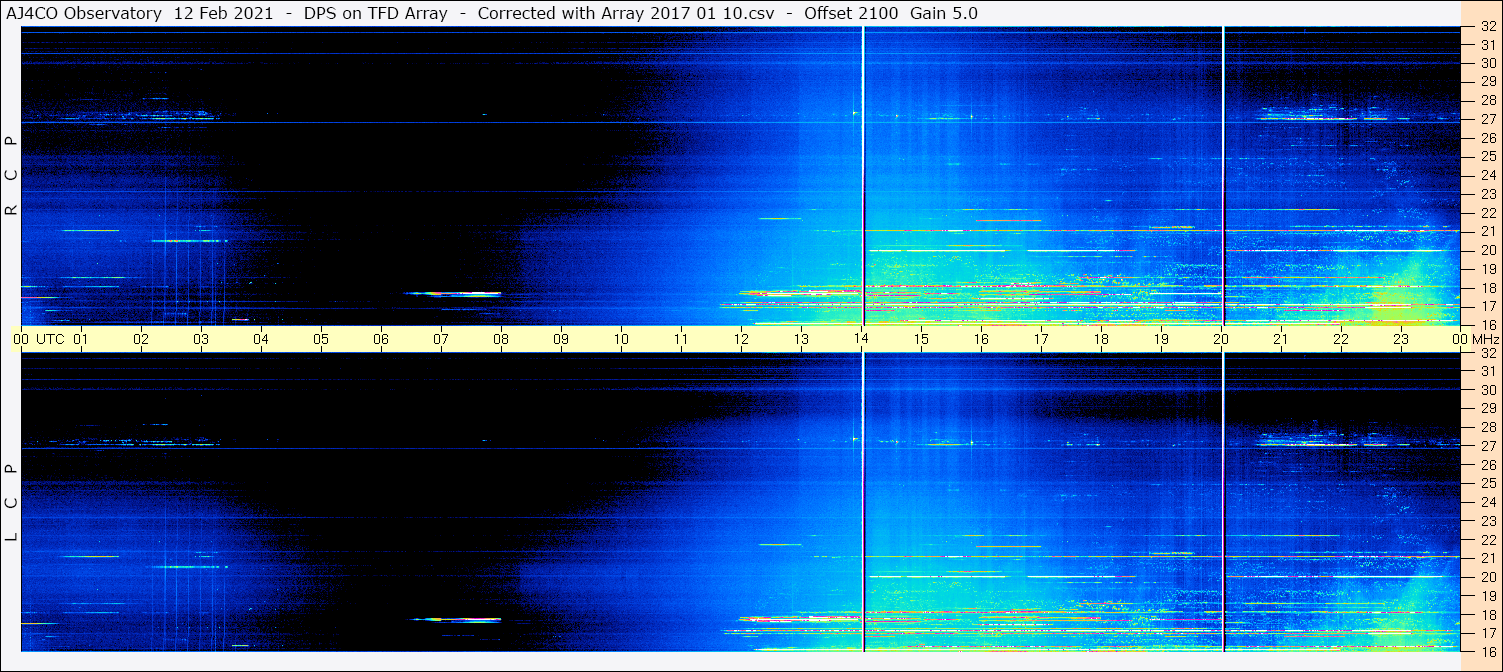Select the ending 00 hour mark beside MHz
The height and width of the screenshot is (672, 1503).
(x=1459, y=339)
